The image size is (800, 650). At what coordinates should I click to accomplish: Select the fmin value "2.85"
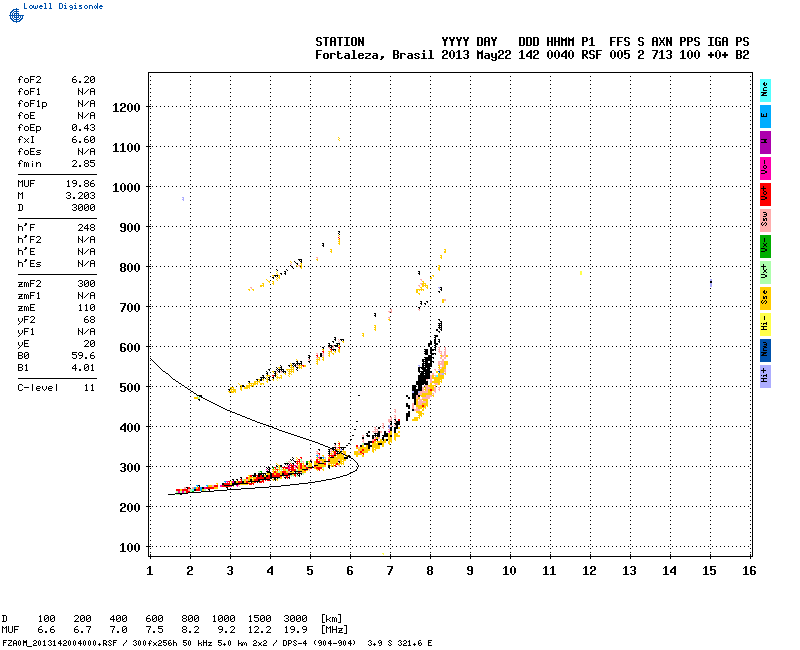point(83,164)
